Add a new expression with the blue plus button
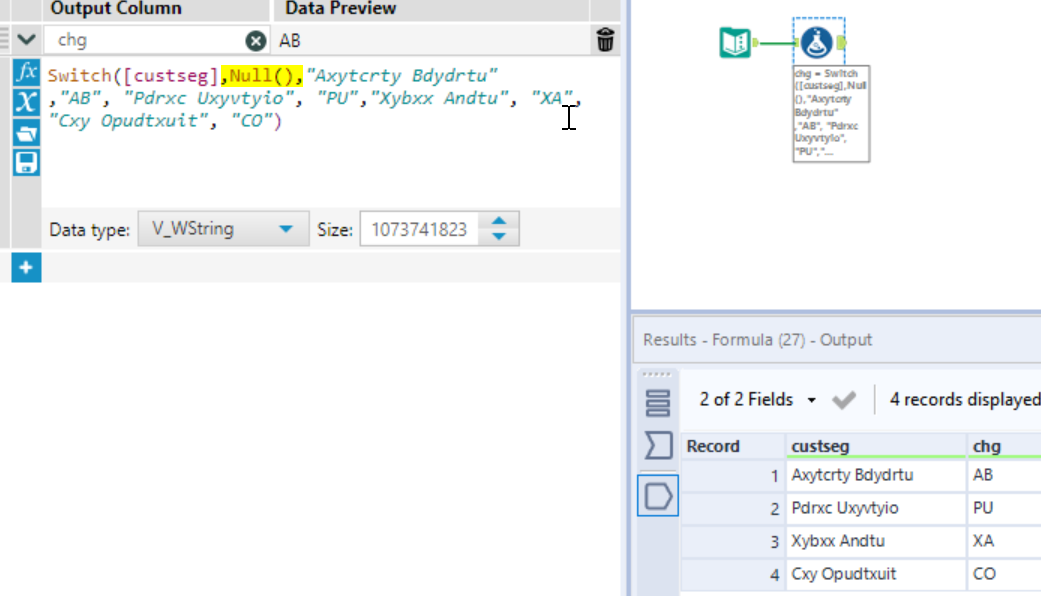 click(25, 267)
